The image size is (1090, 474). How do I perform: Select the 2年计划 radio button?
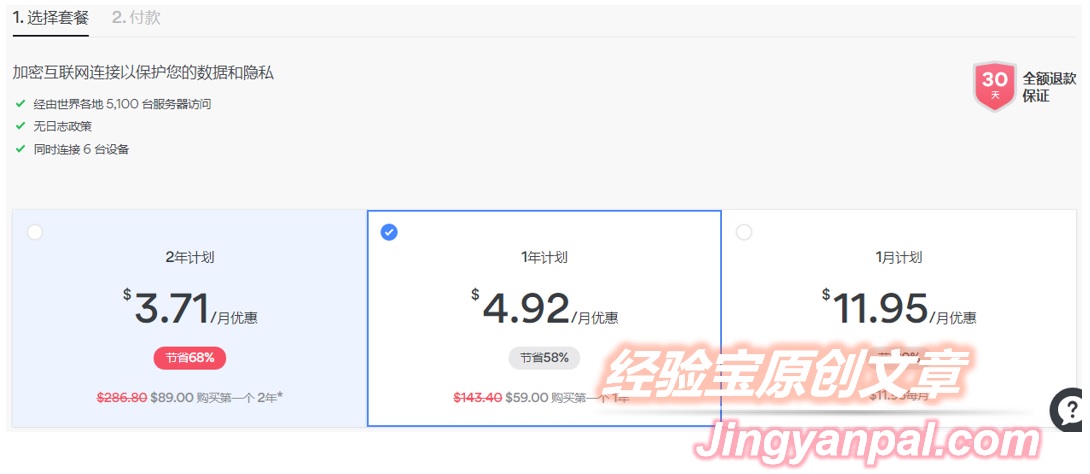pos(35,232)
